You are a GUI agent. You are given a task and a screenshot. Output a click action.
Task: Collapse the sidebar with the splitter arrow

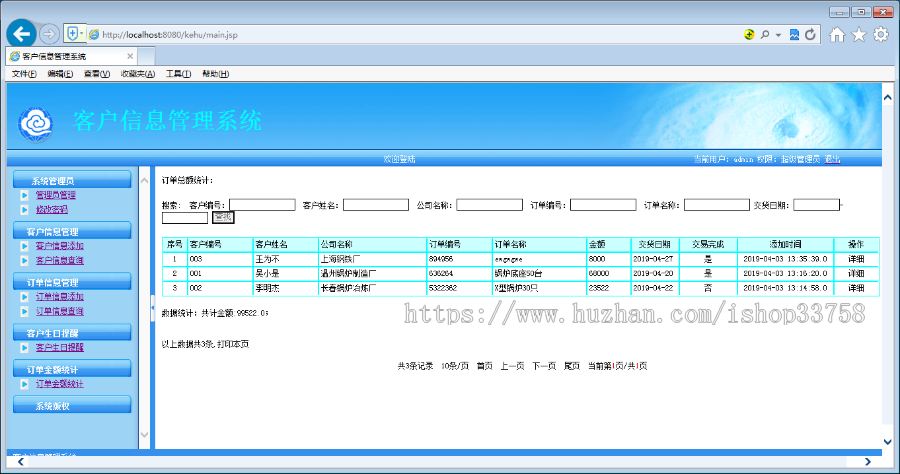[152, 308]
